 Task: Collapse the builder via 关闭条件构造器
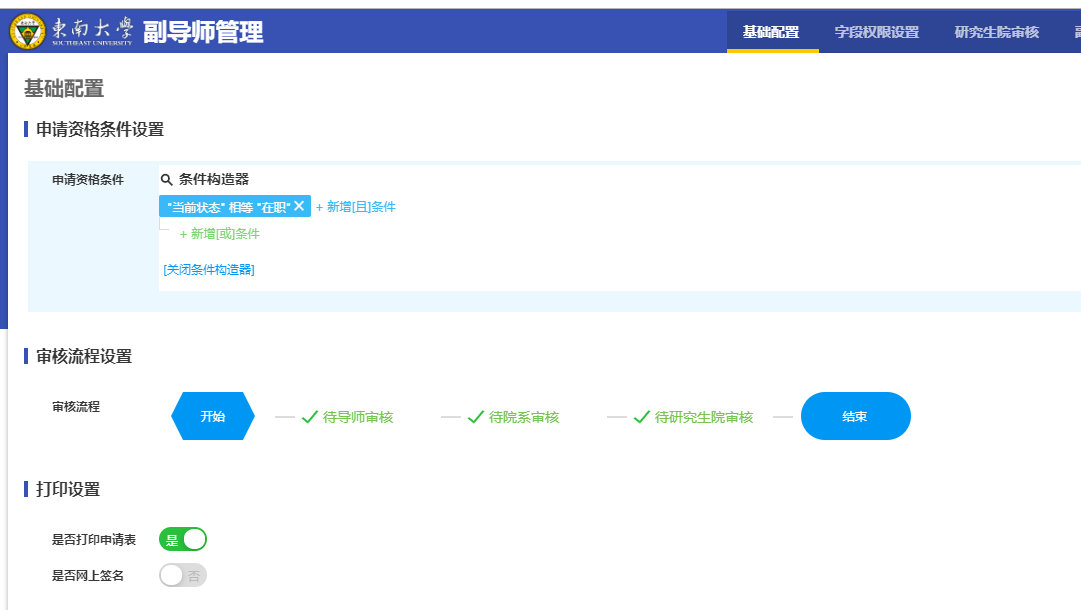click(x=209, y=270)
